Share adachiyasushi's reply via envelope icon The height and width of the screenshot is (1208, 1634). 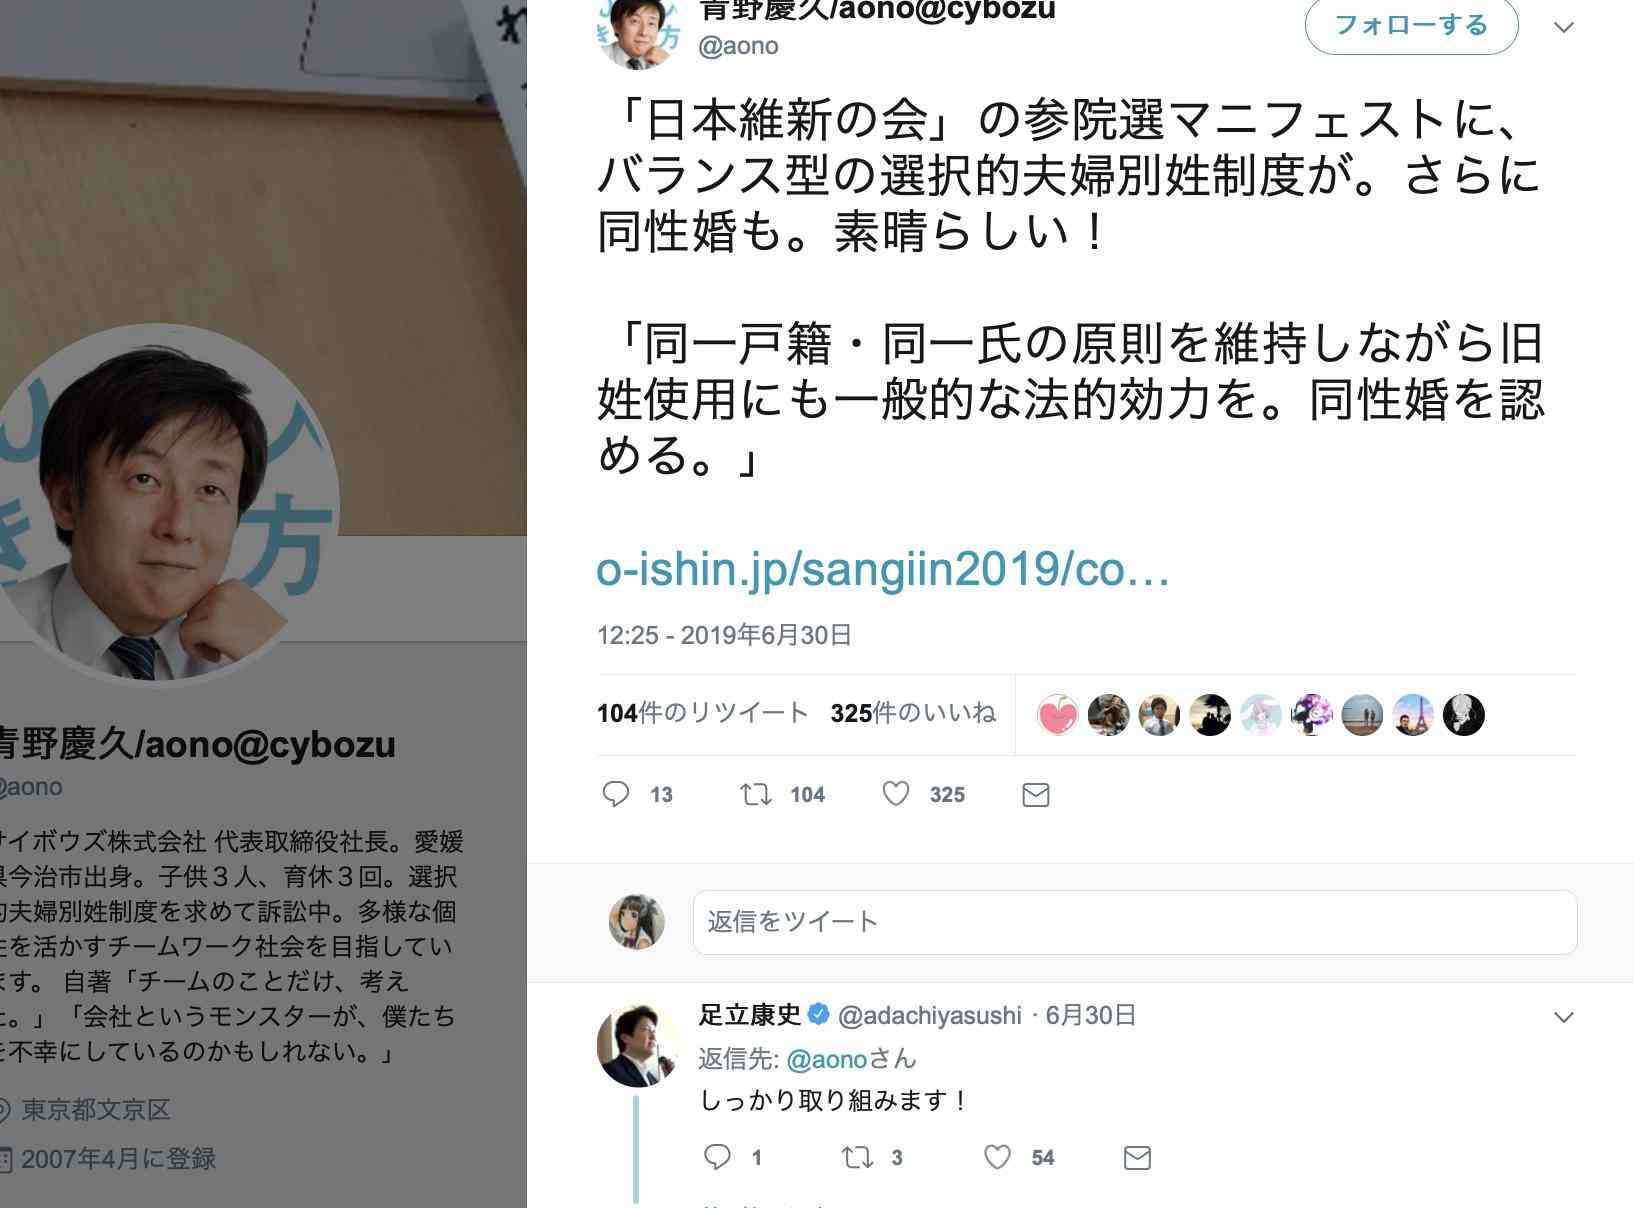pyautogui.click(x=1137, y=1158)
